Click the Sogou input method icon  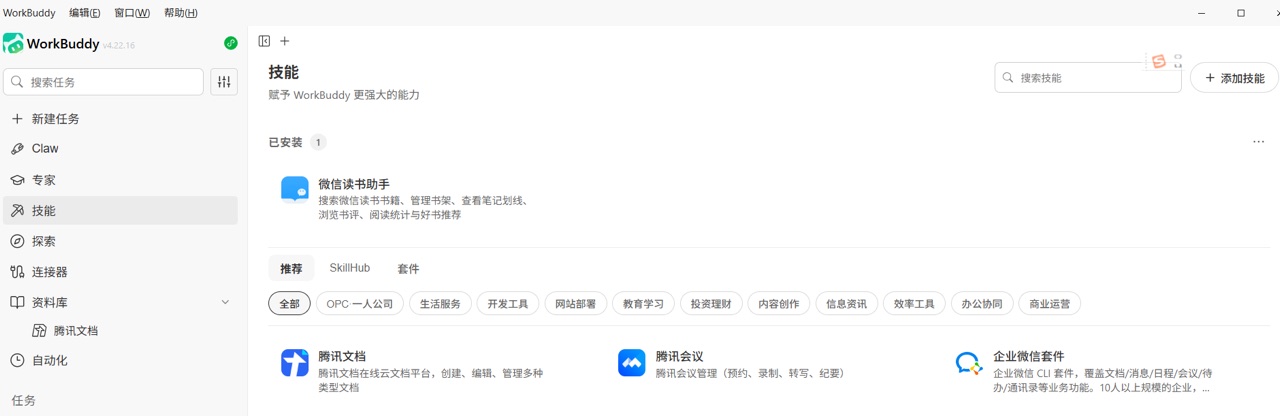pyautogui.click(x=1159, y=62)
